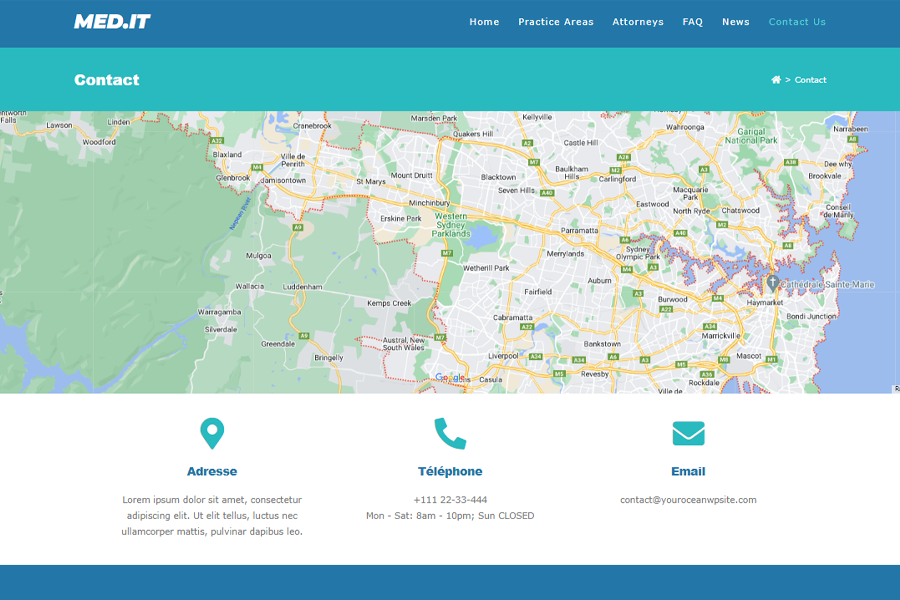Click Cranebrook label on the map
This screenshot has height=600, width=900.
[312, 126]
